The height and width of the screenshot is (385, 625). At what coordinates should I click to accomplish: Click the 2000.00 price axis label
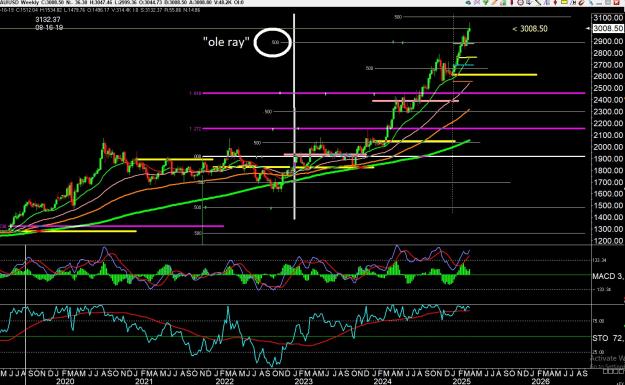pyautogui.click(x=608, y=147)
